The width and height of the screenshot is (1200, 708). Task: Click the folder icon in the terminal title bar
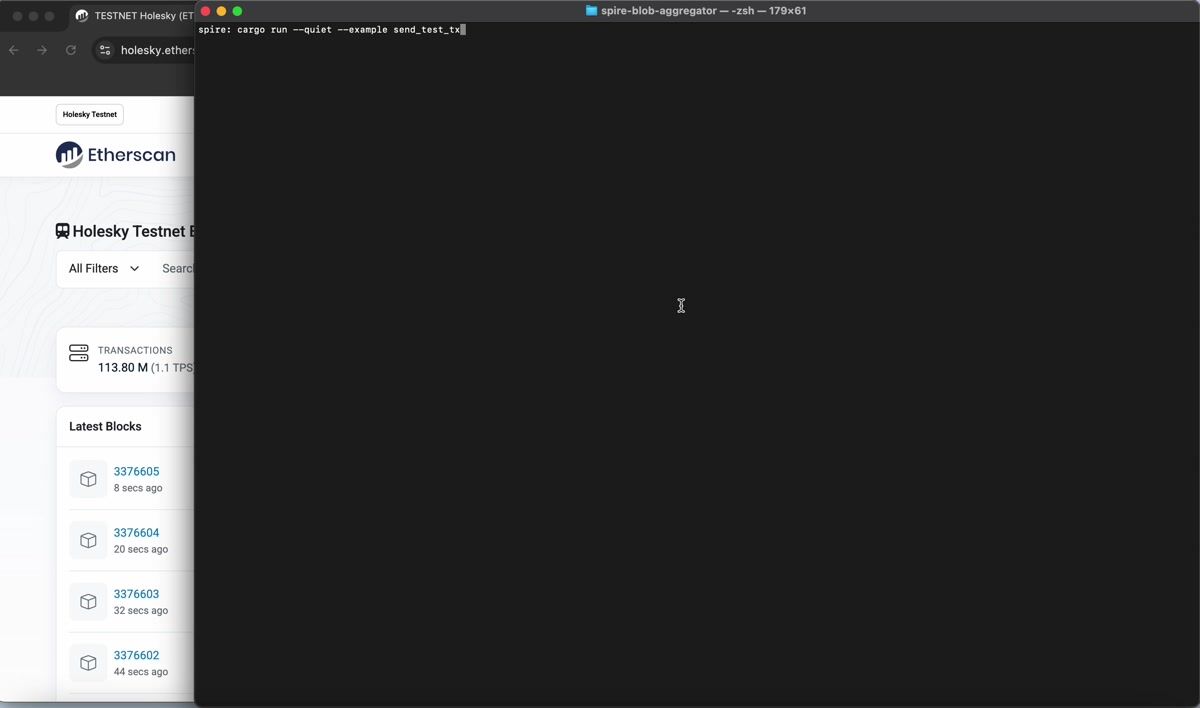589,11
